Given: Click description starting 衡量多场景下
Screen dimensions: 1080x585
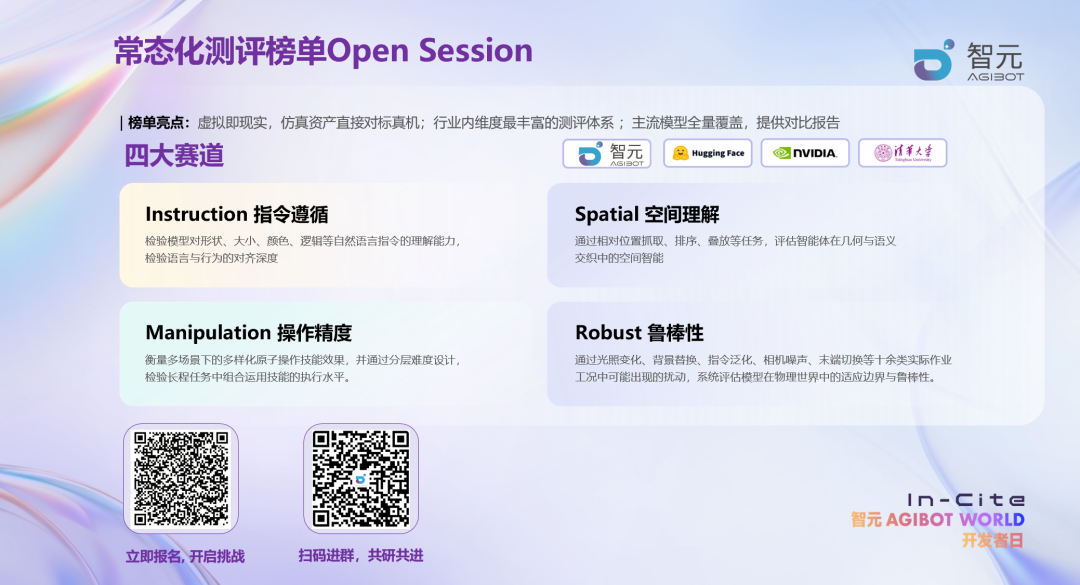Looking at the screenshot, I should pos(302,368).
